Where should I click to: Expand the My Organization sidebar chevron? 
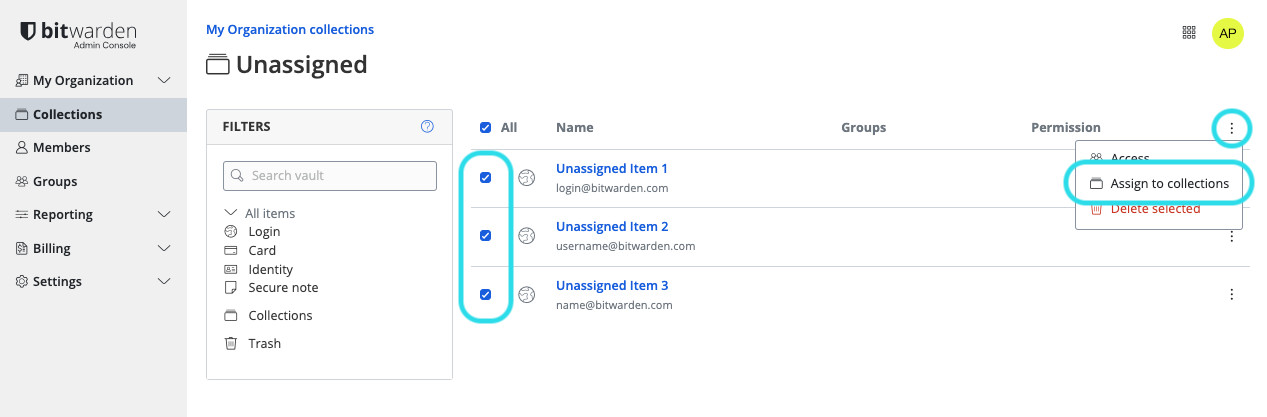(165, 81)
